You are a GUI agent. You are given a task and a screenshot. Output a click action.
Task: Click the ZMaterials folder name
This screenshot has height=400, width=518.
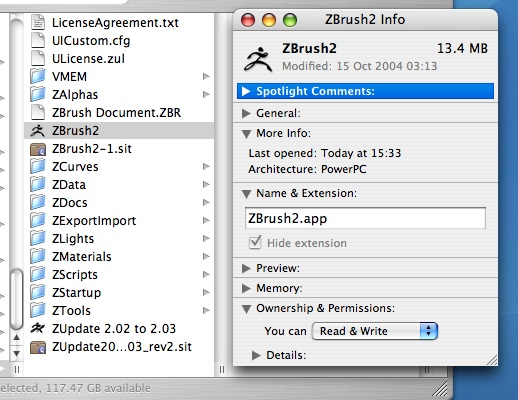(82, 257)
